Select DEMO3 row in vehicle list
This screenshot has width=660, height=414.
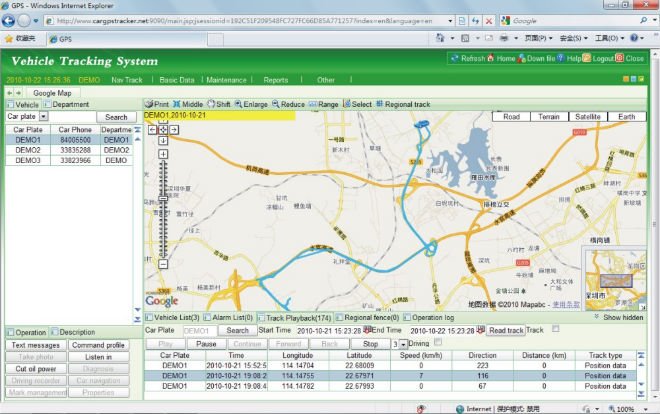coord(69,160)
